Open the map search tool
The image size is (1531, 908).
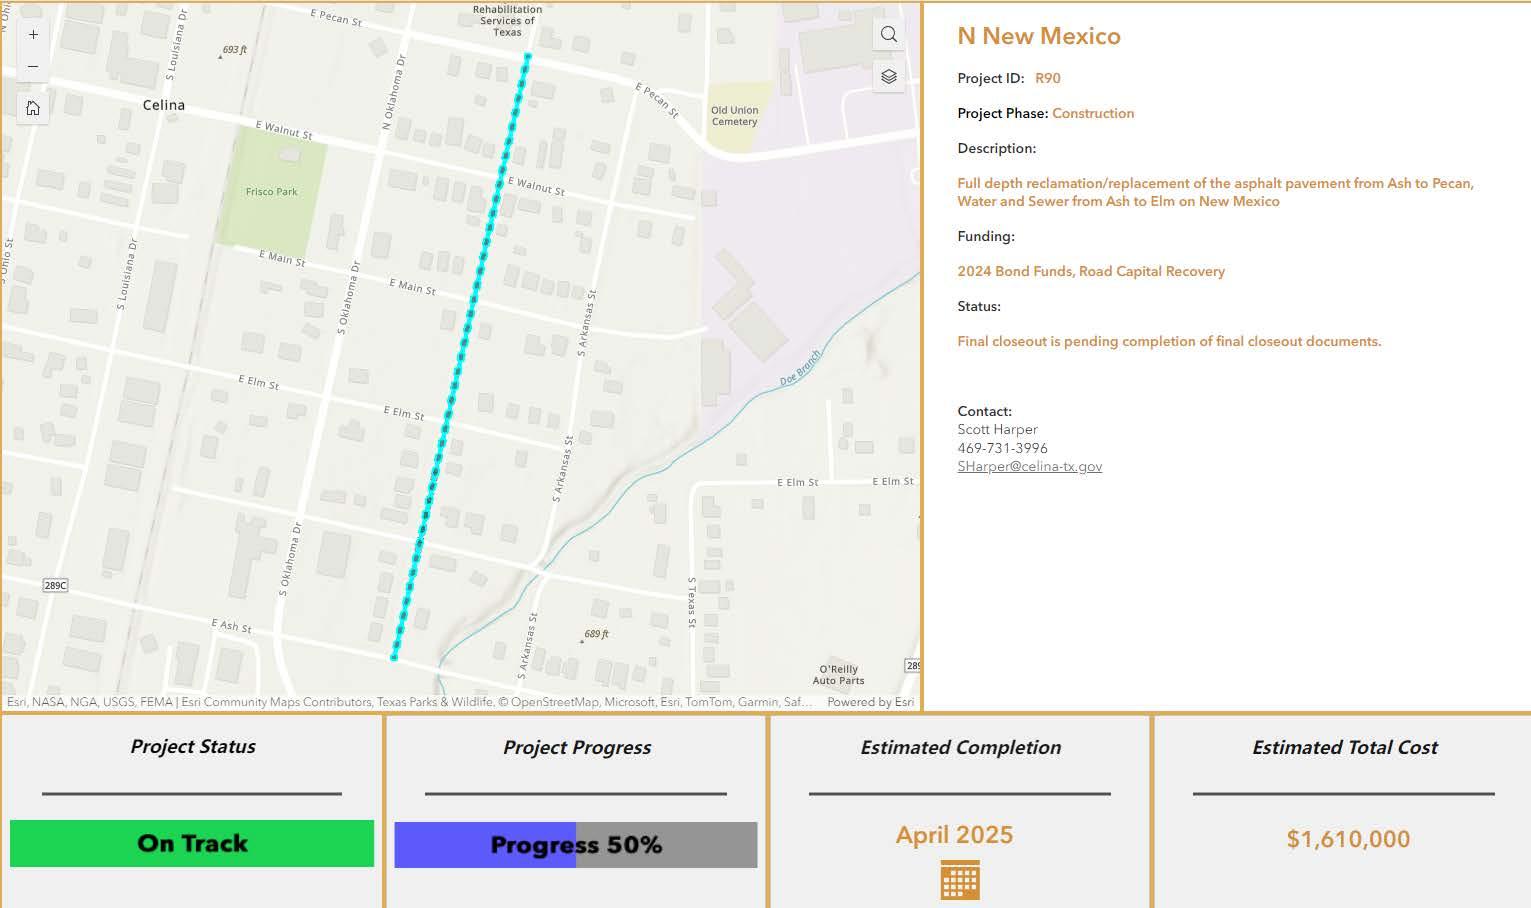888,35
